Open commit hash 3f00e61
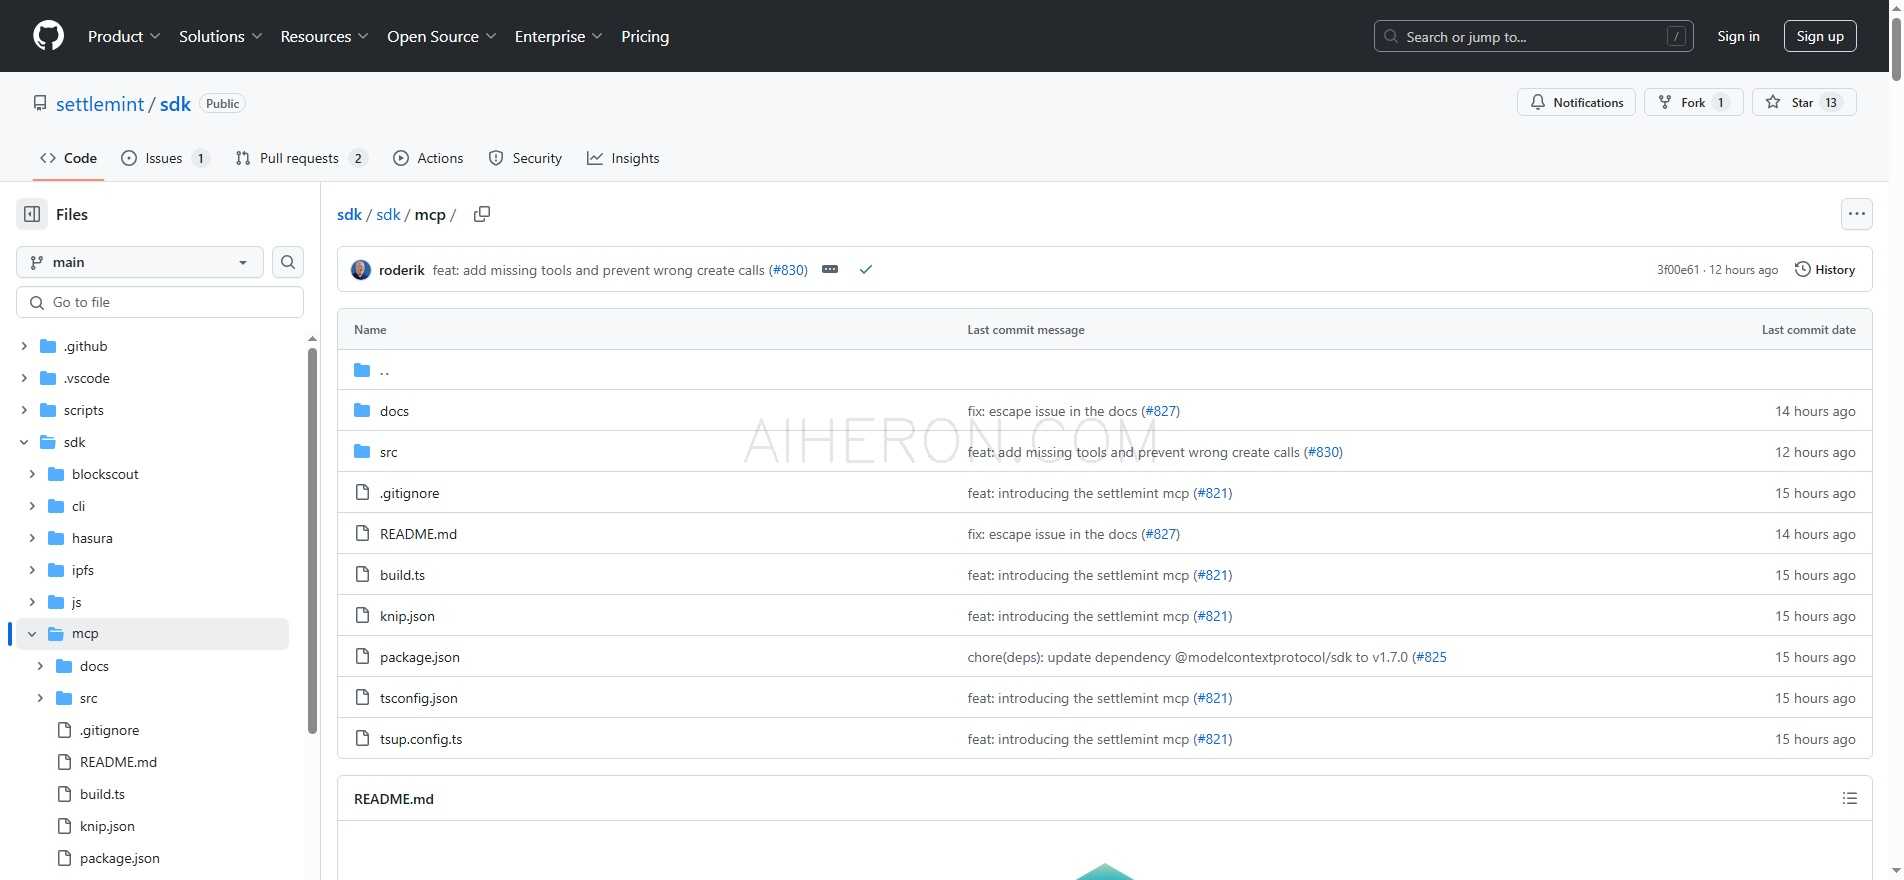1904x880 pixels. [x=1677, y=270]
